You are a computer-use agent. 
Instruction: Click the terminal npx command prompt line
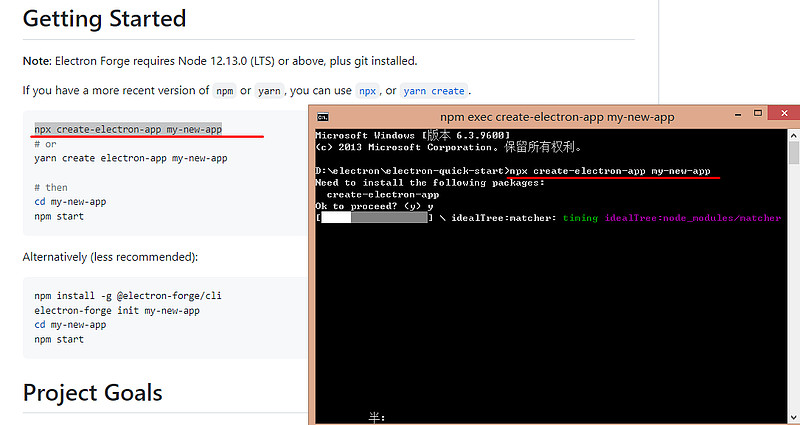pos(513,171)
